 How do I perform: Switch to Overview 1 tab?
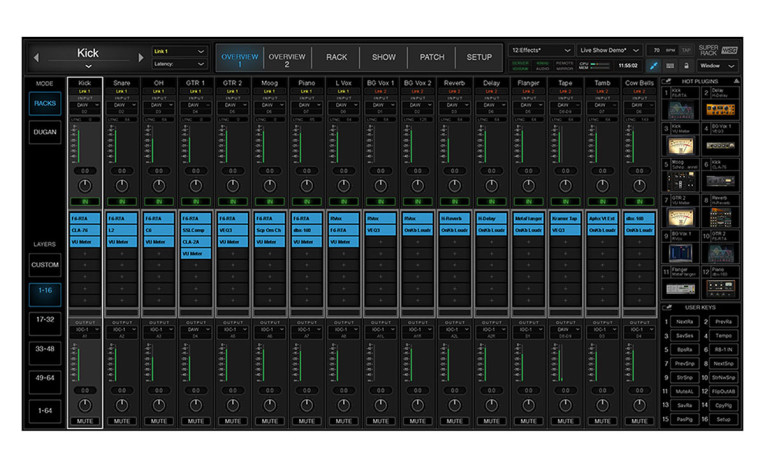tap(240, 58)
